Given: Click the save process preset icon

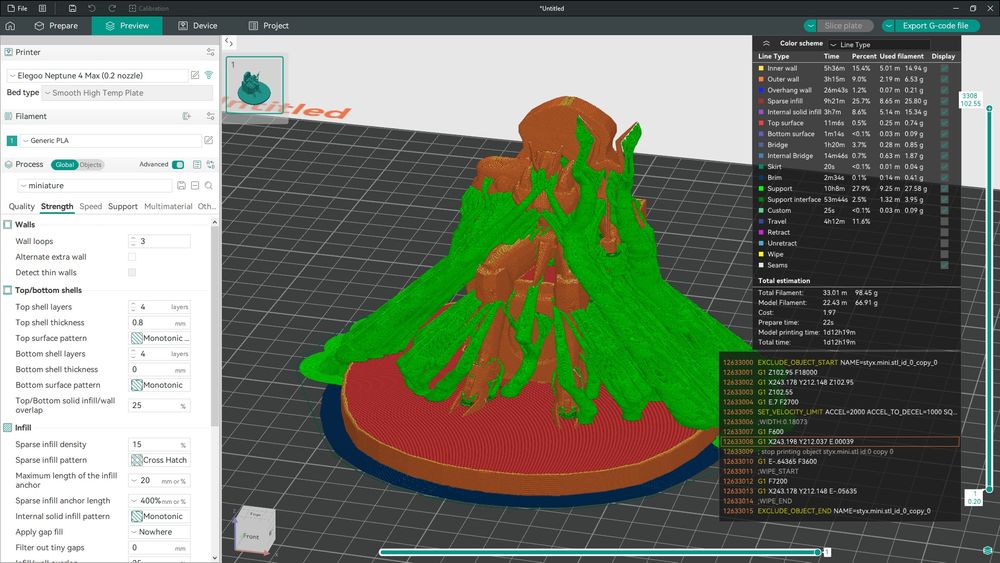Looking at the screenshot, I should click(x=181, y=186).
